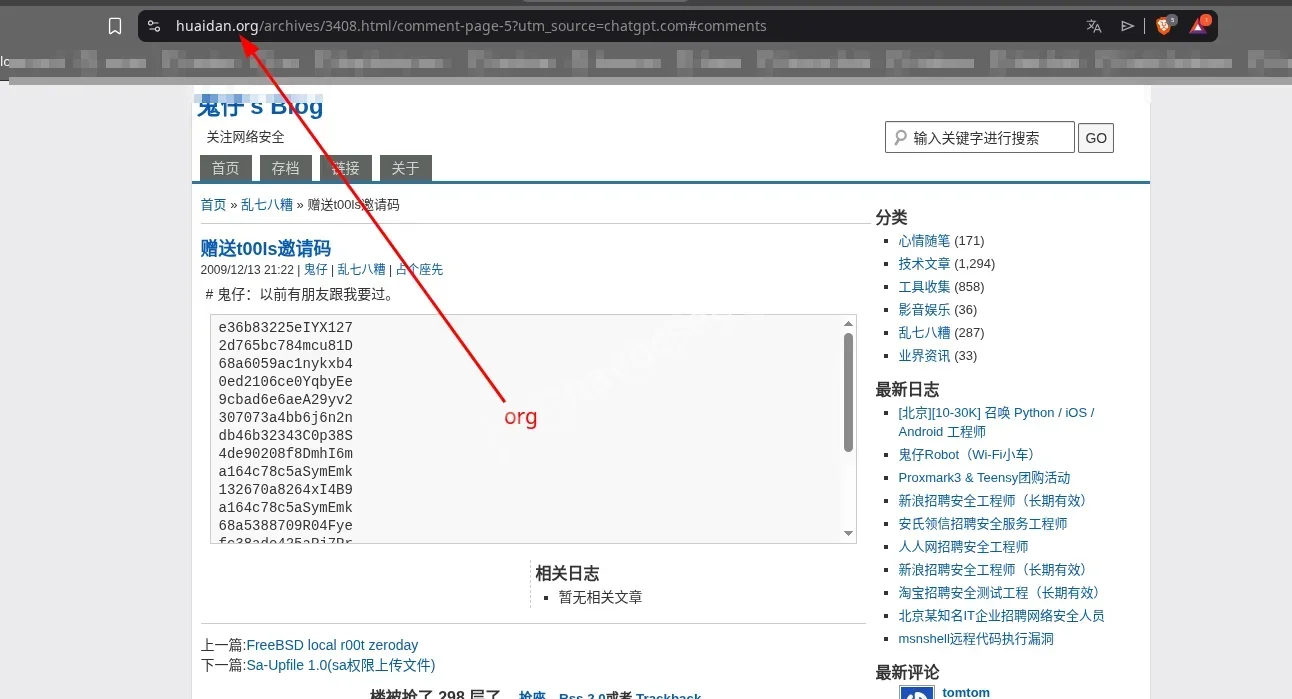This screenshot has height=699, width=1292.
Task: Click the scroll-down arrow of the code box
Action: [849, 534]
